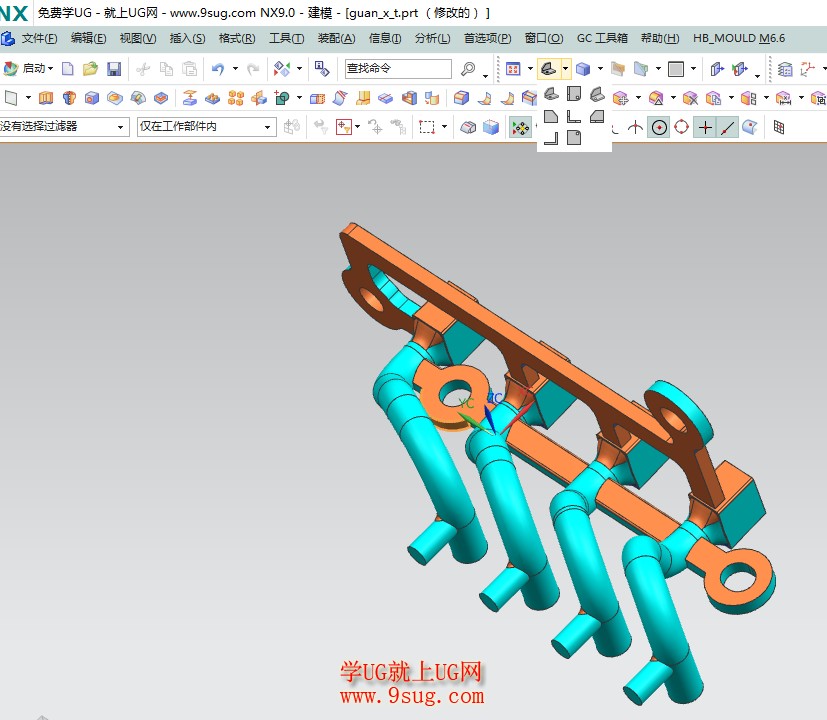Open the 插入(S) menu

click(x=187, y=39)
